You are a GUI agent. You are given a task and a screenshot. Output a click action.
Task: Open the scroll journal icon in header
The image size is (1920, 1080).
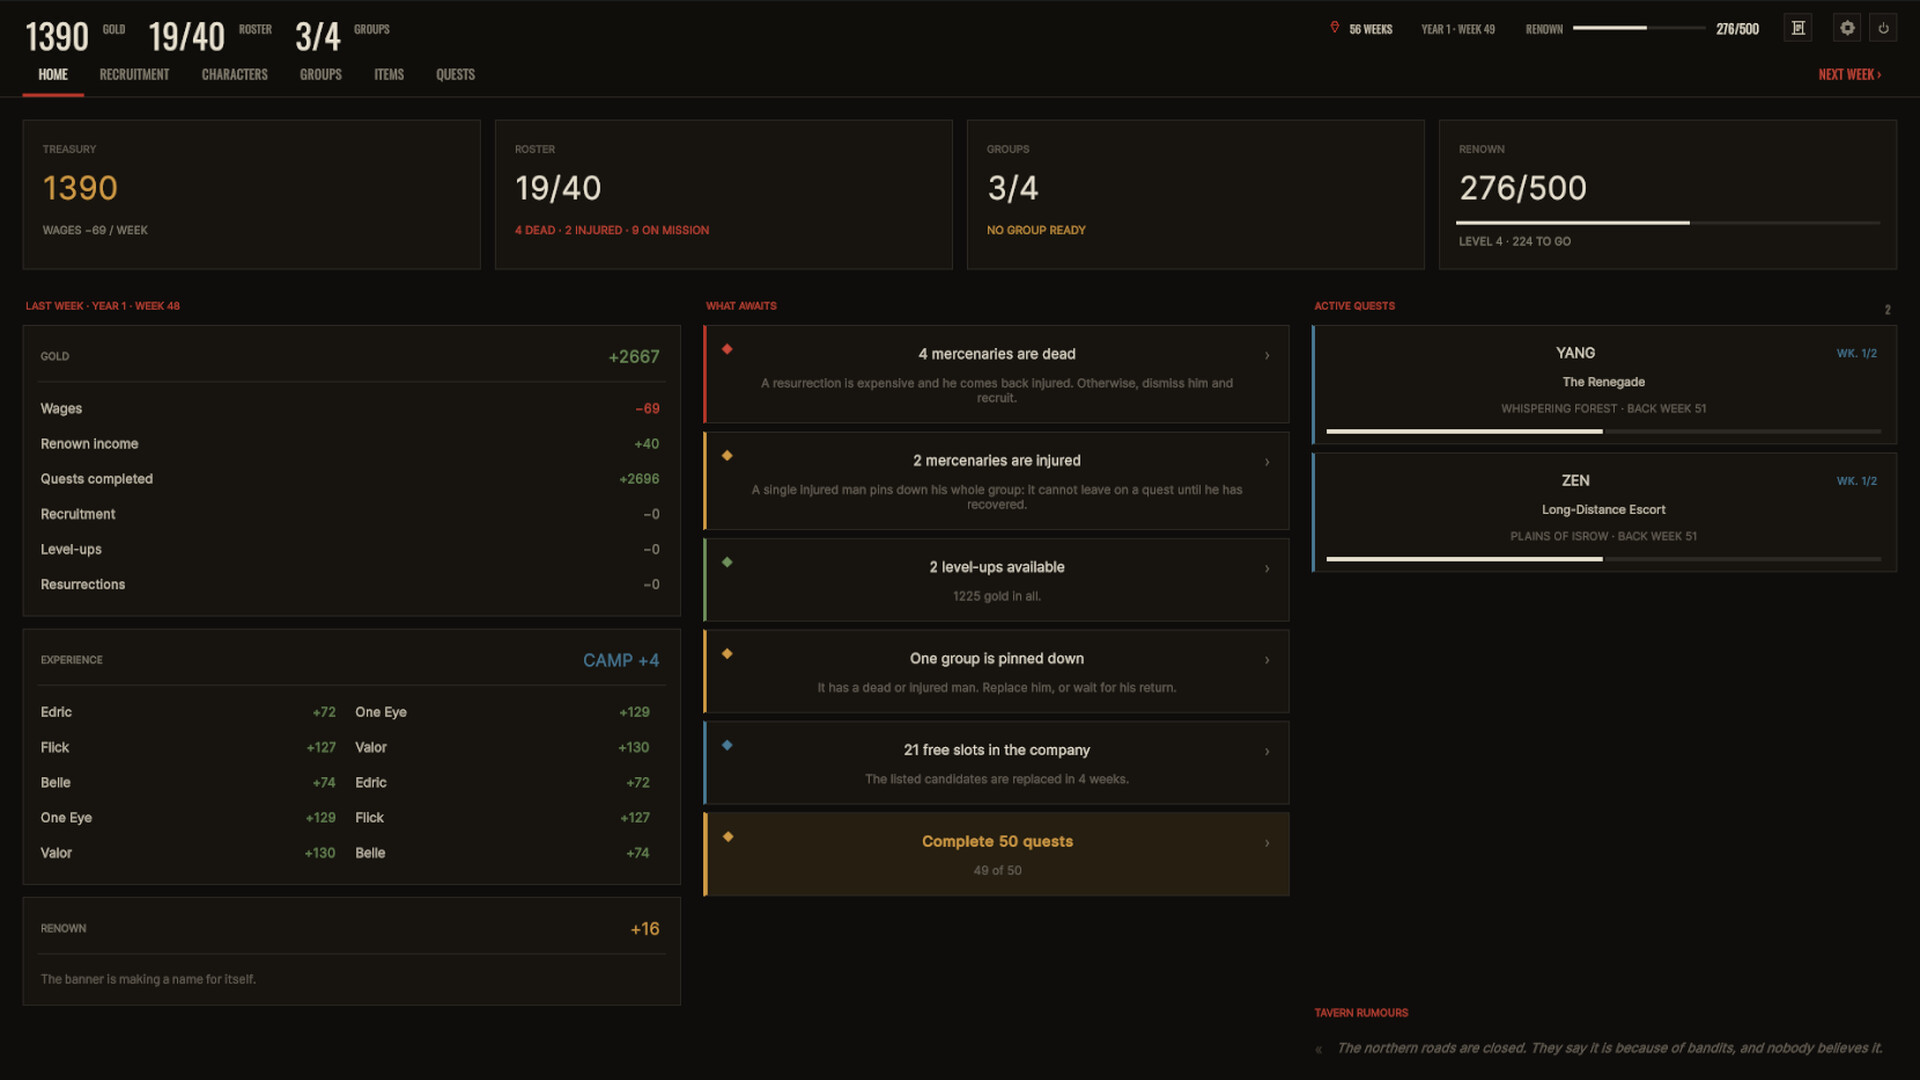pos(1798,28)
